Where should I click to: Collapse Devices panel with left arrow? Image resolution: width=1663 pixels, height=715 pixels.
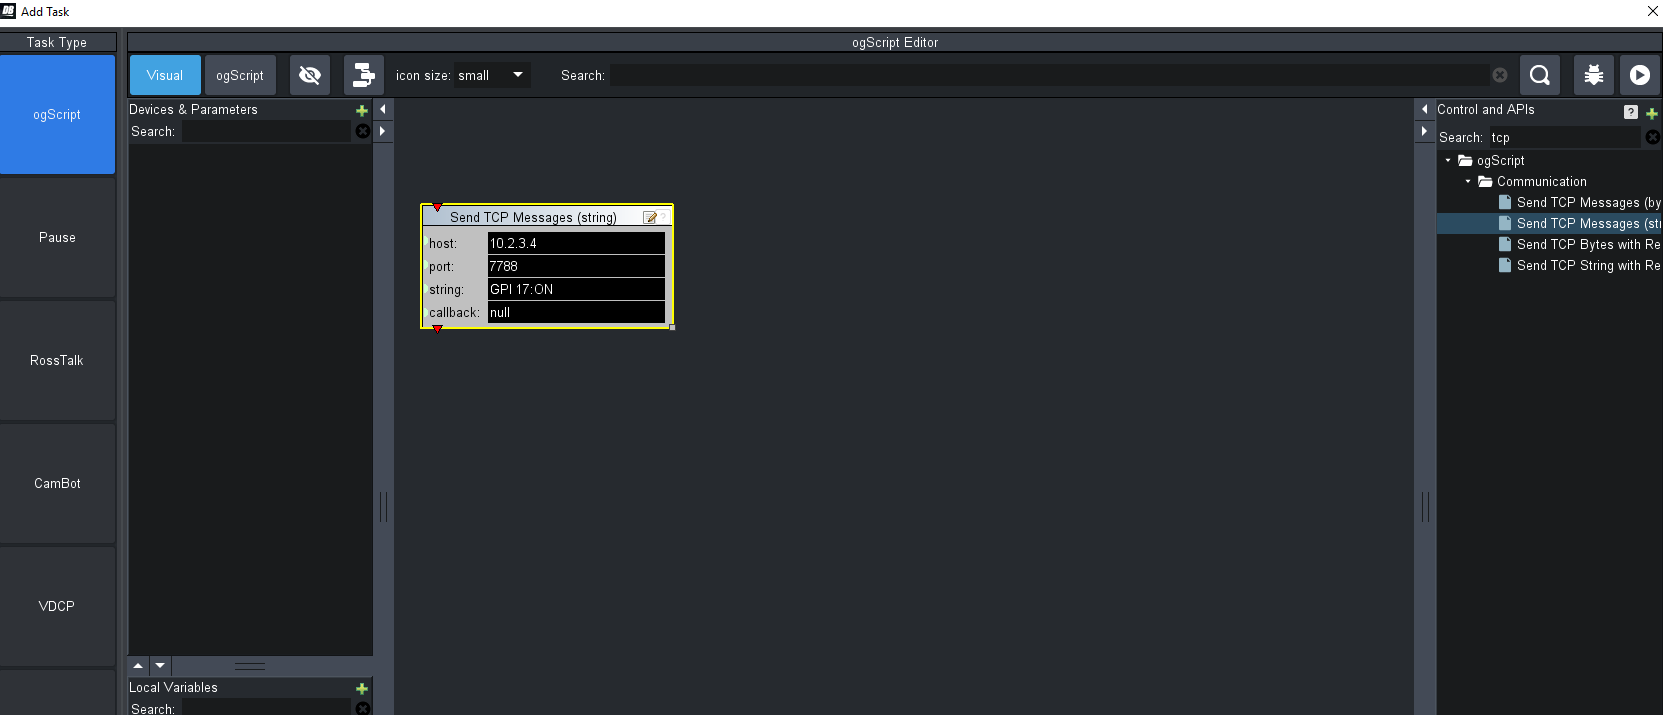[x=383, y=109]
